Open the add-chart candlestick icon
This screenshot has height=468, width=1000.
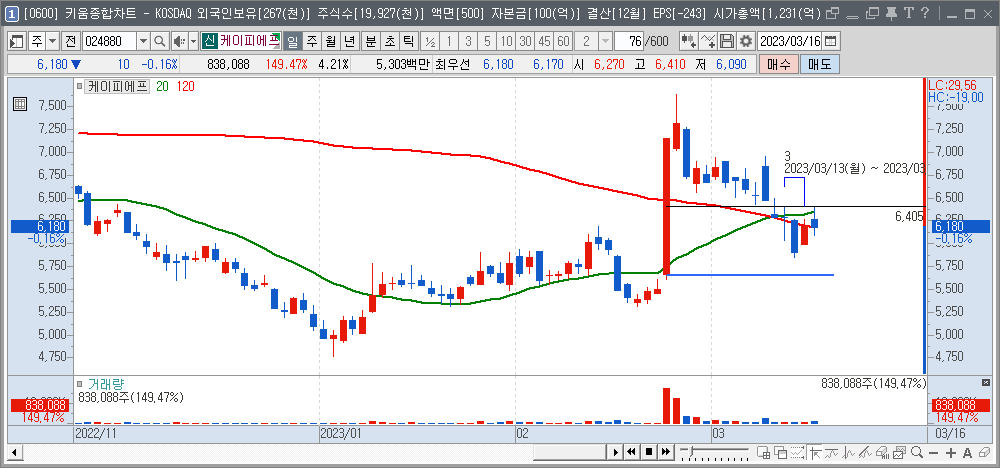point(688,41)
